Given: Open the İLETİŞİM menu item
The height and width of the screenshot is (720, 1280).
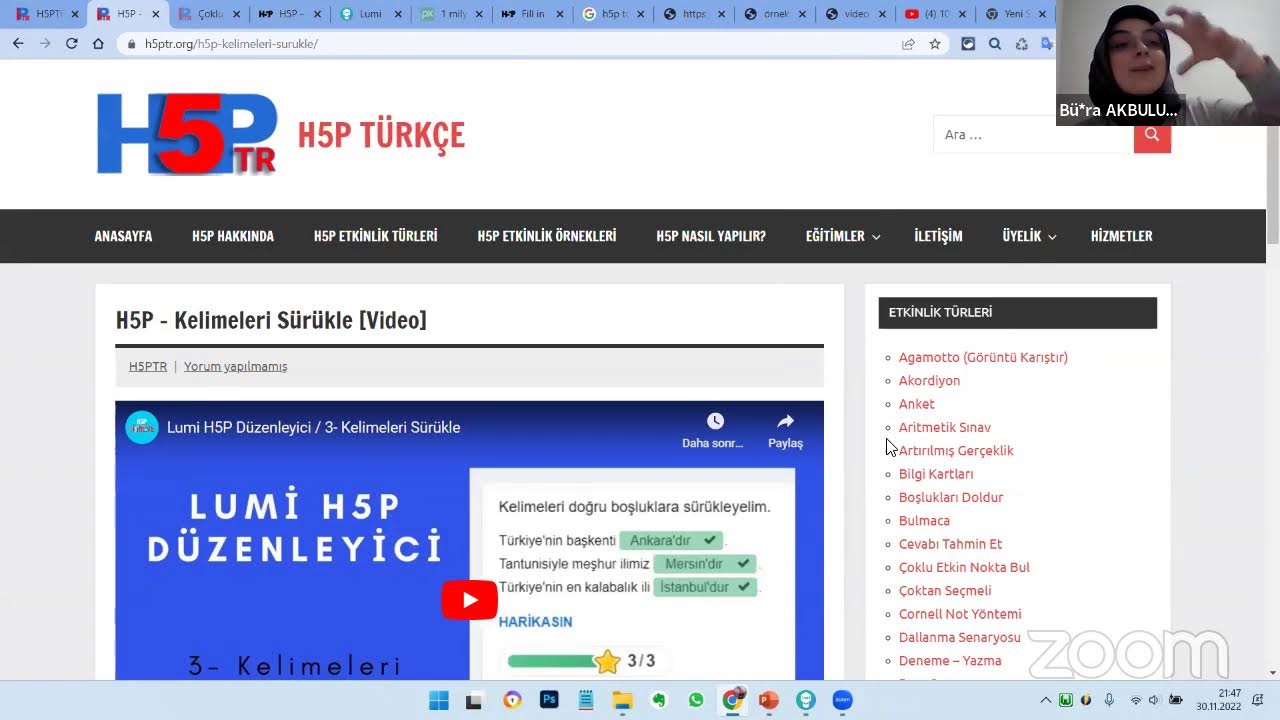Looking at the screenshot, I should 938,236.
